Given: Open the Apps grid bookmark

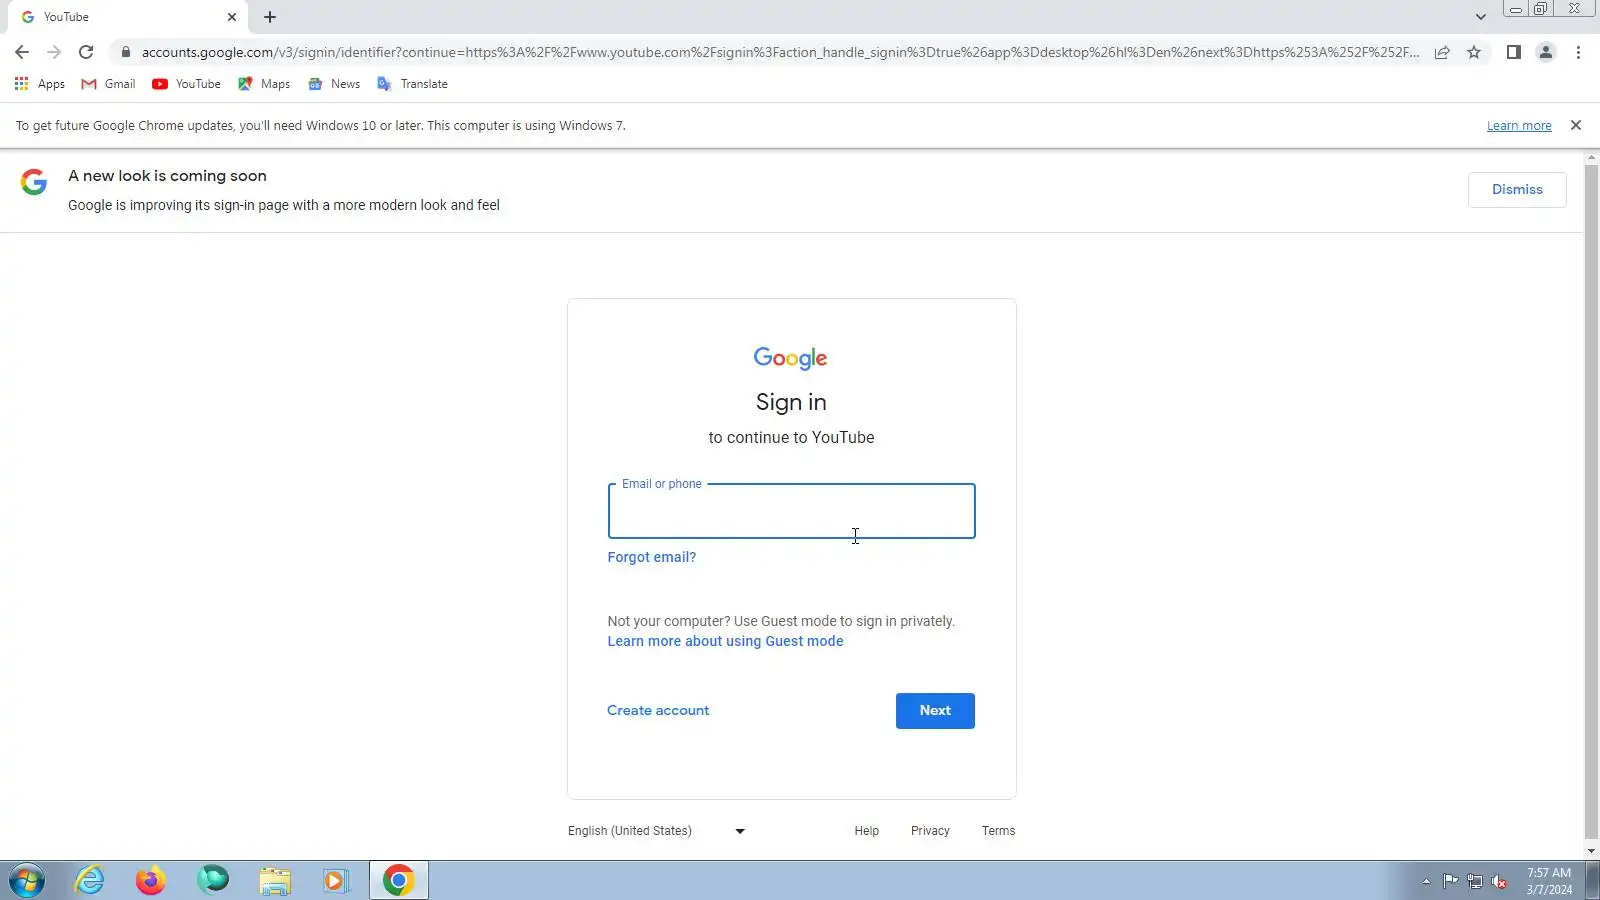Looking at the screenshot, I should click(x=40, y=84).
